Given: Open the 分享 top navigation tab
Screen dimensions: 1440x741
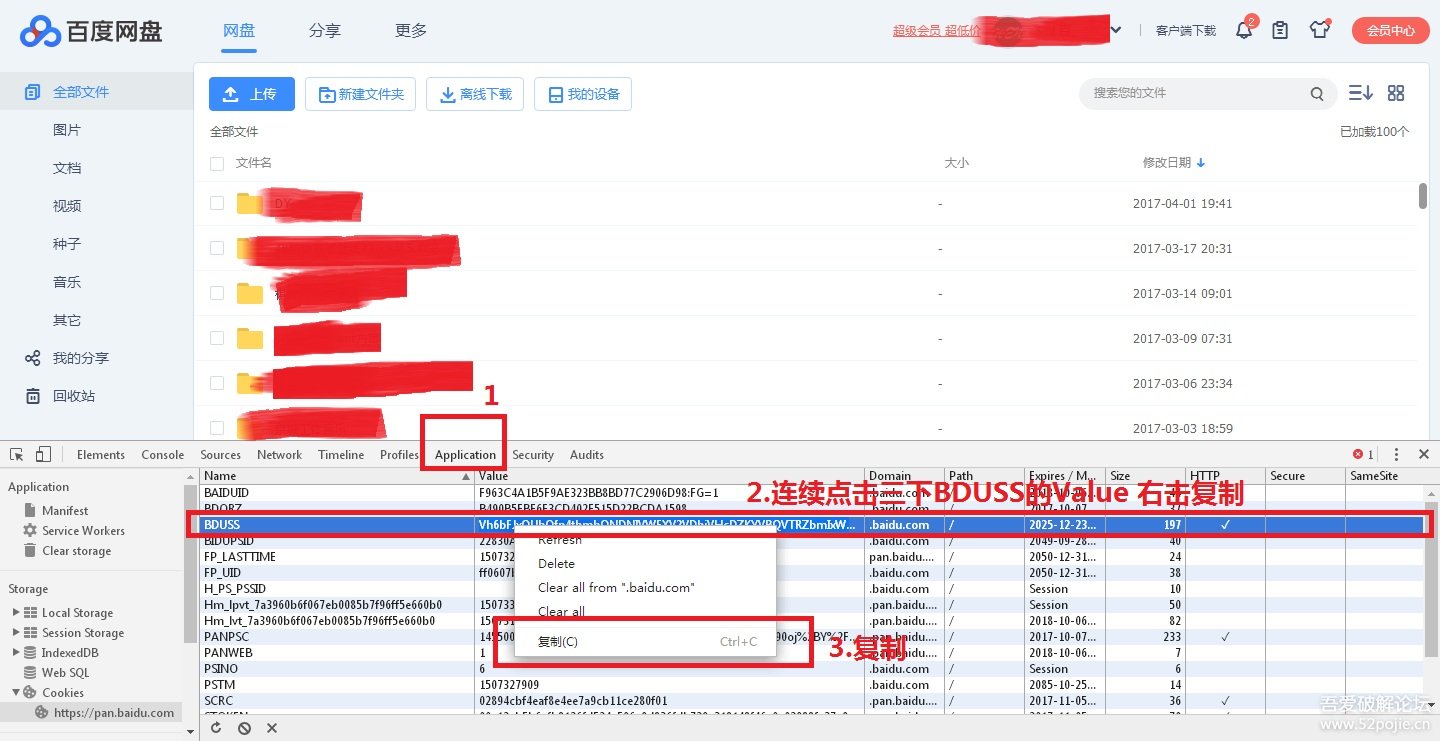Looking at the screenshot, I should 325,31.
